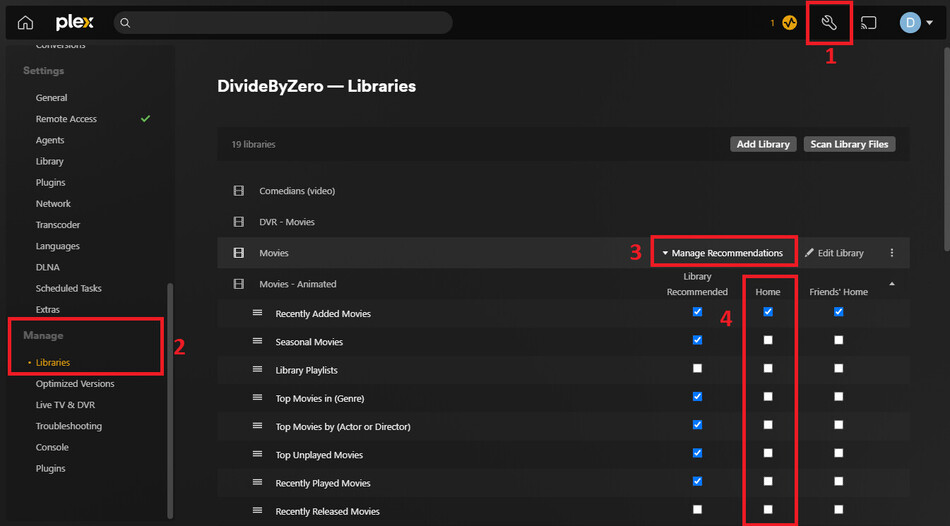
Task: Enable Library Recommended for Library Playlists
Action: [697, 368]
